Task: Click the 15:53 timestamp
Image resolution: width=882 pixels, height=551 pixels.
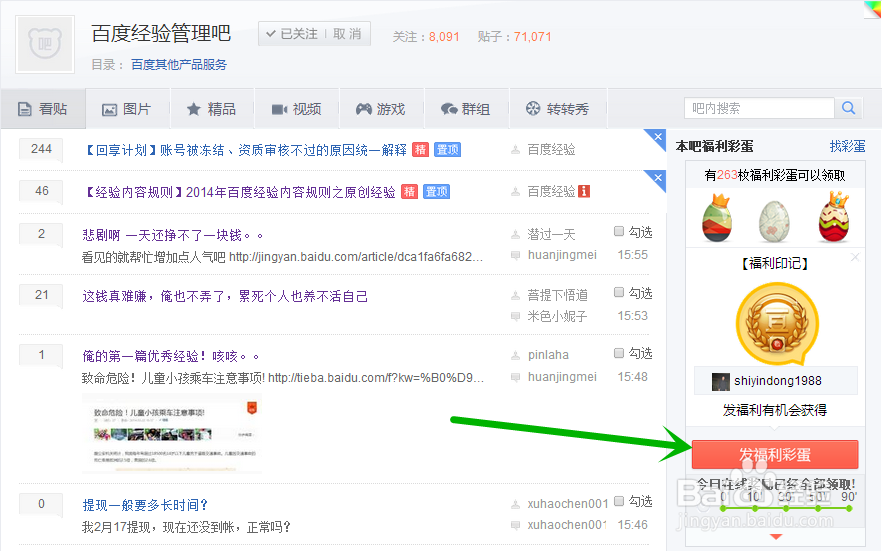Action: click(633, 316)
